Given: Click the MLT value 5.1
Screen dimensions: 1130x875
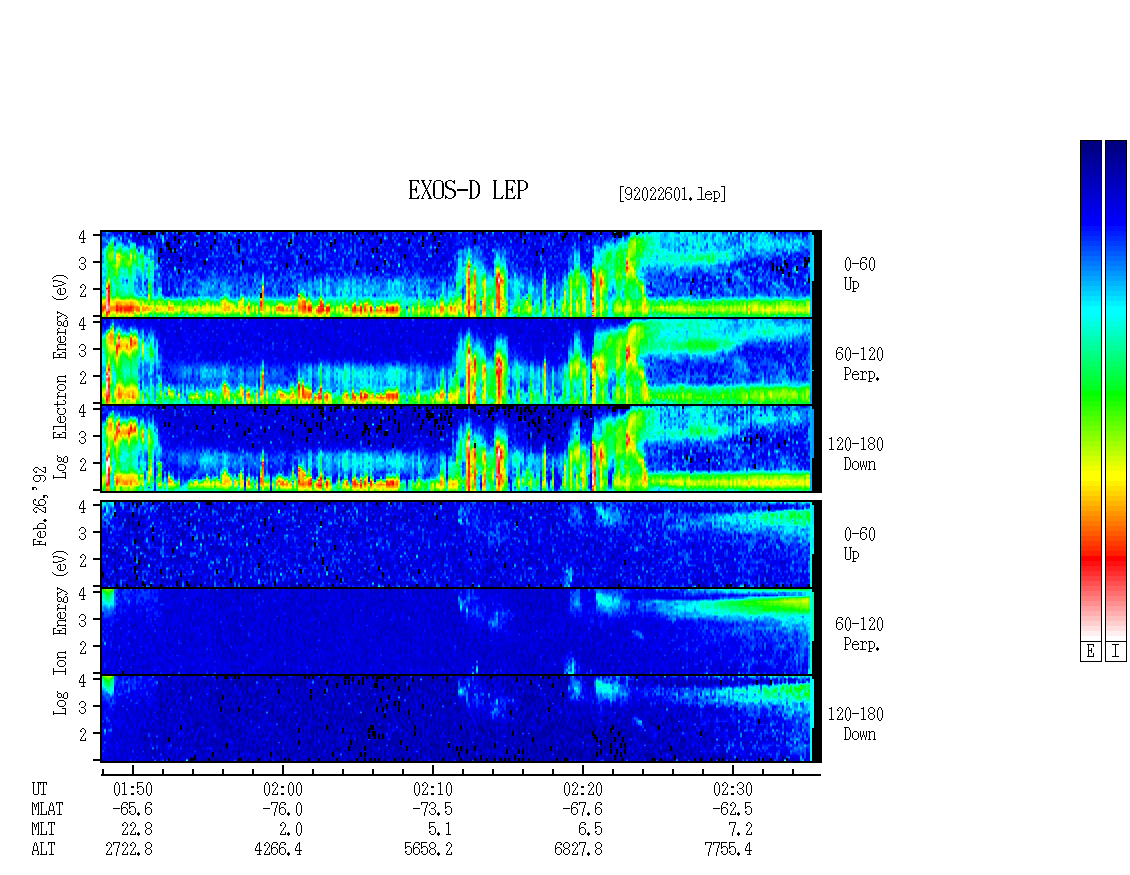Looking at the screenshot, I should click(x=440, y=830).
